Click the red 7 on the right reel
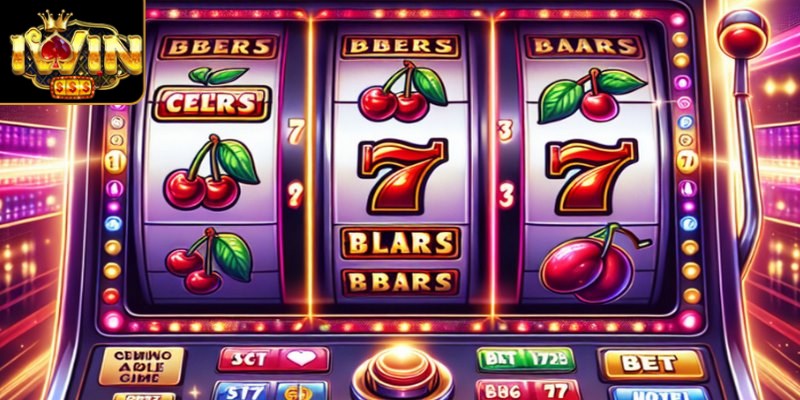This screenshot has width=800, height=400. 590,176
